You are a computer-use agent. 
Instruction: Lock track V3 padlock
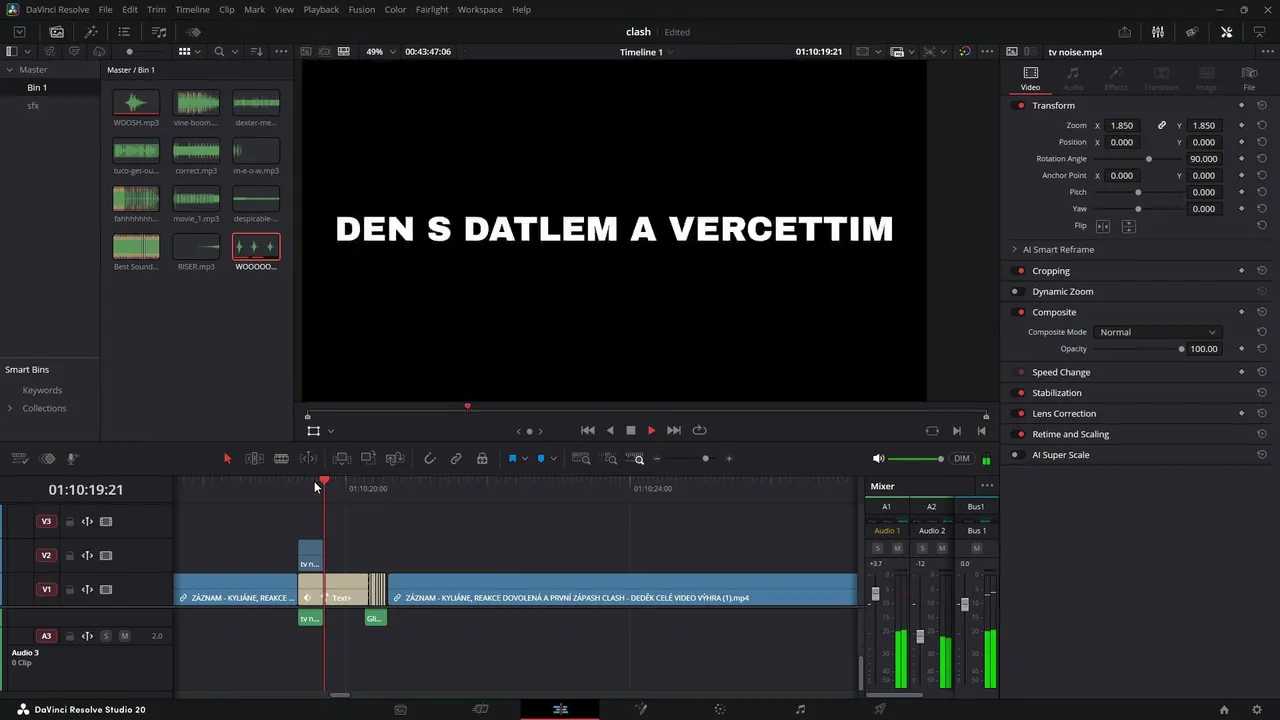pyautogui.click(x=69, y=522)
